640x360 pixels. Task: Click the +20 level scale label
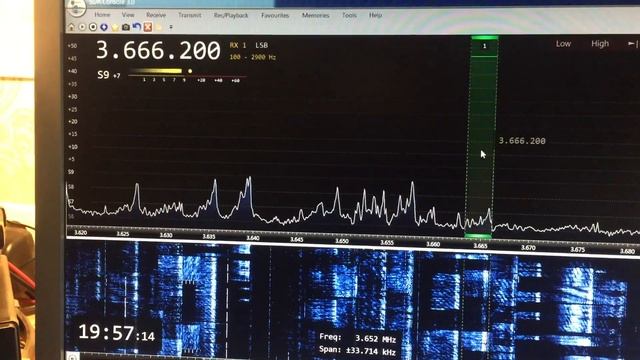click(73, 122)
